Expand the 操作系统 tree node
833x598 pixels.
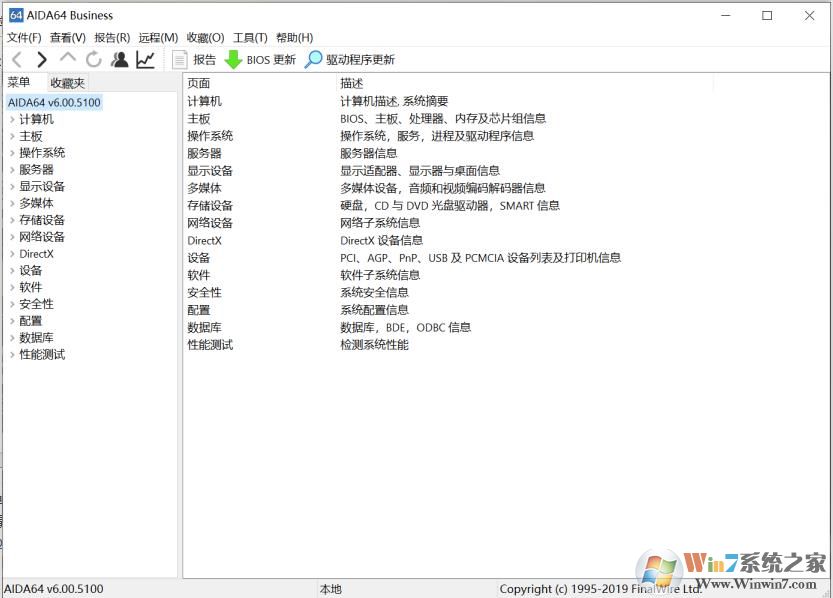click(12, 153)
